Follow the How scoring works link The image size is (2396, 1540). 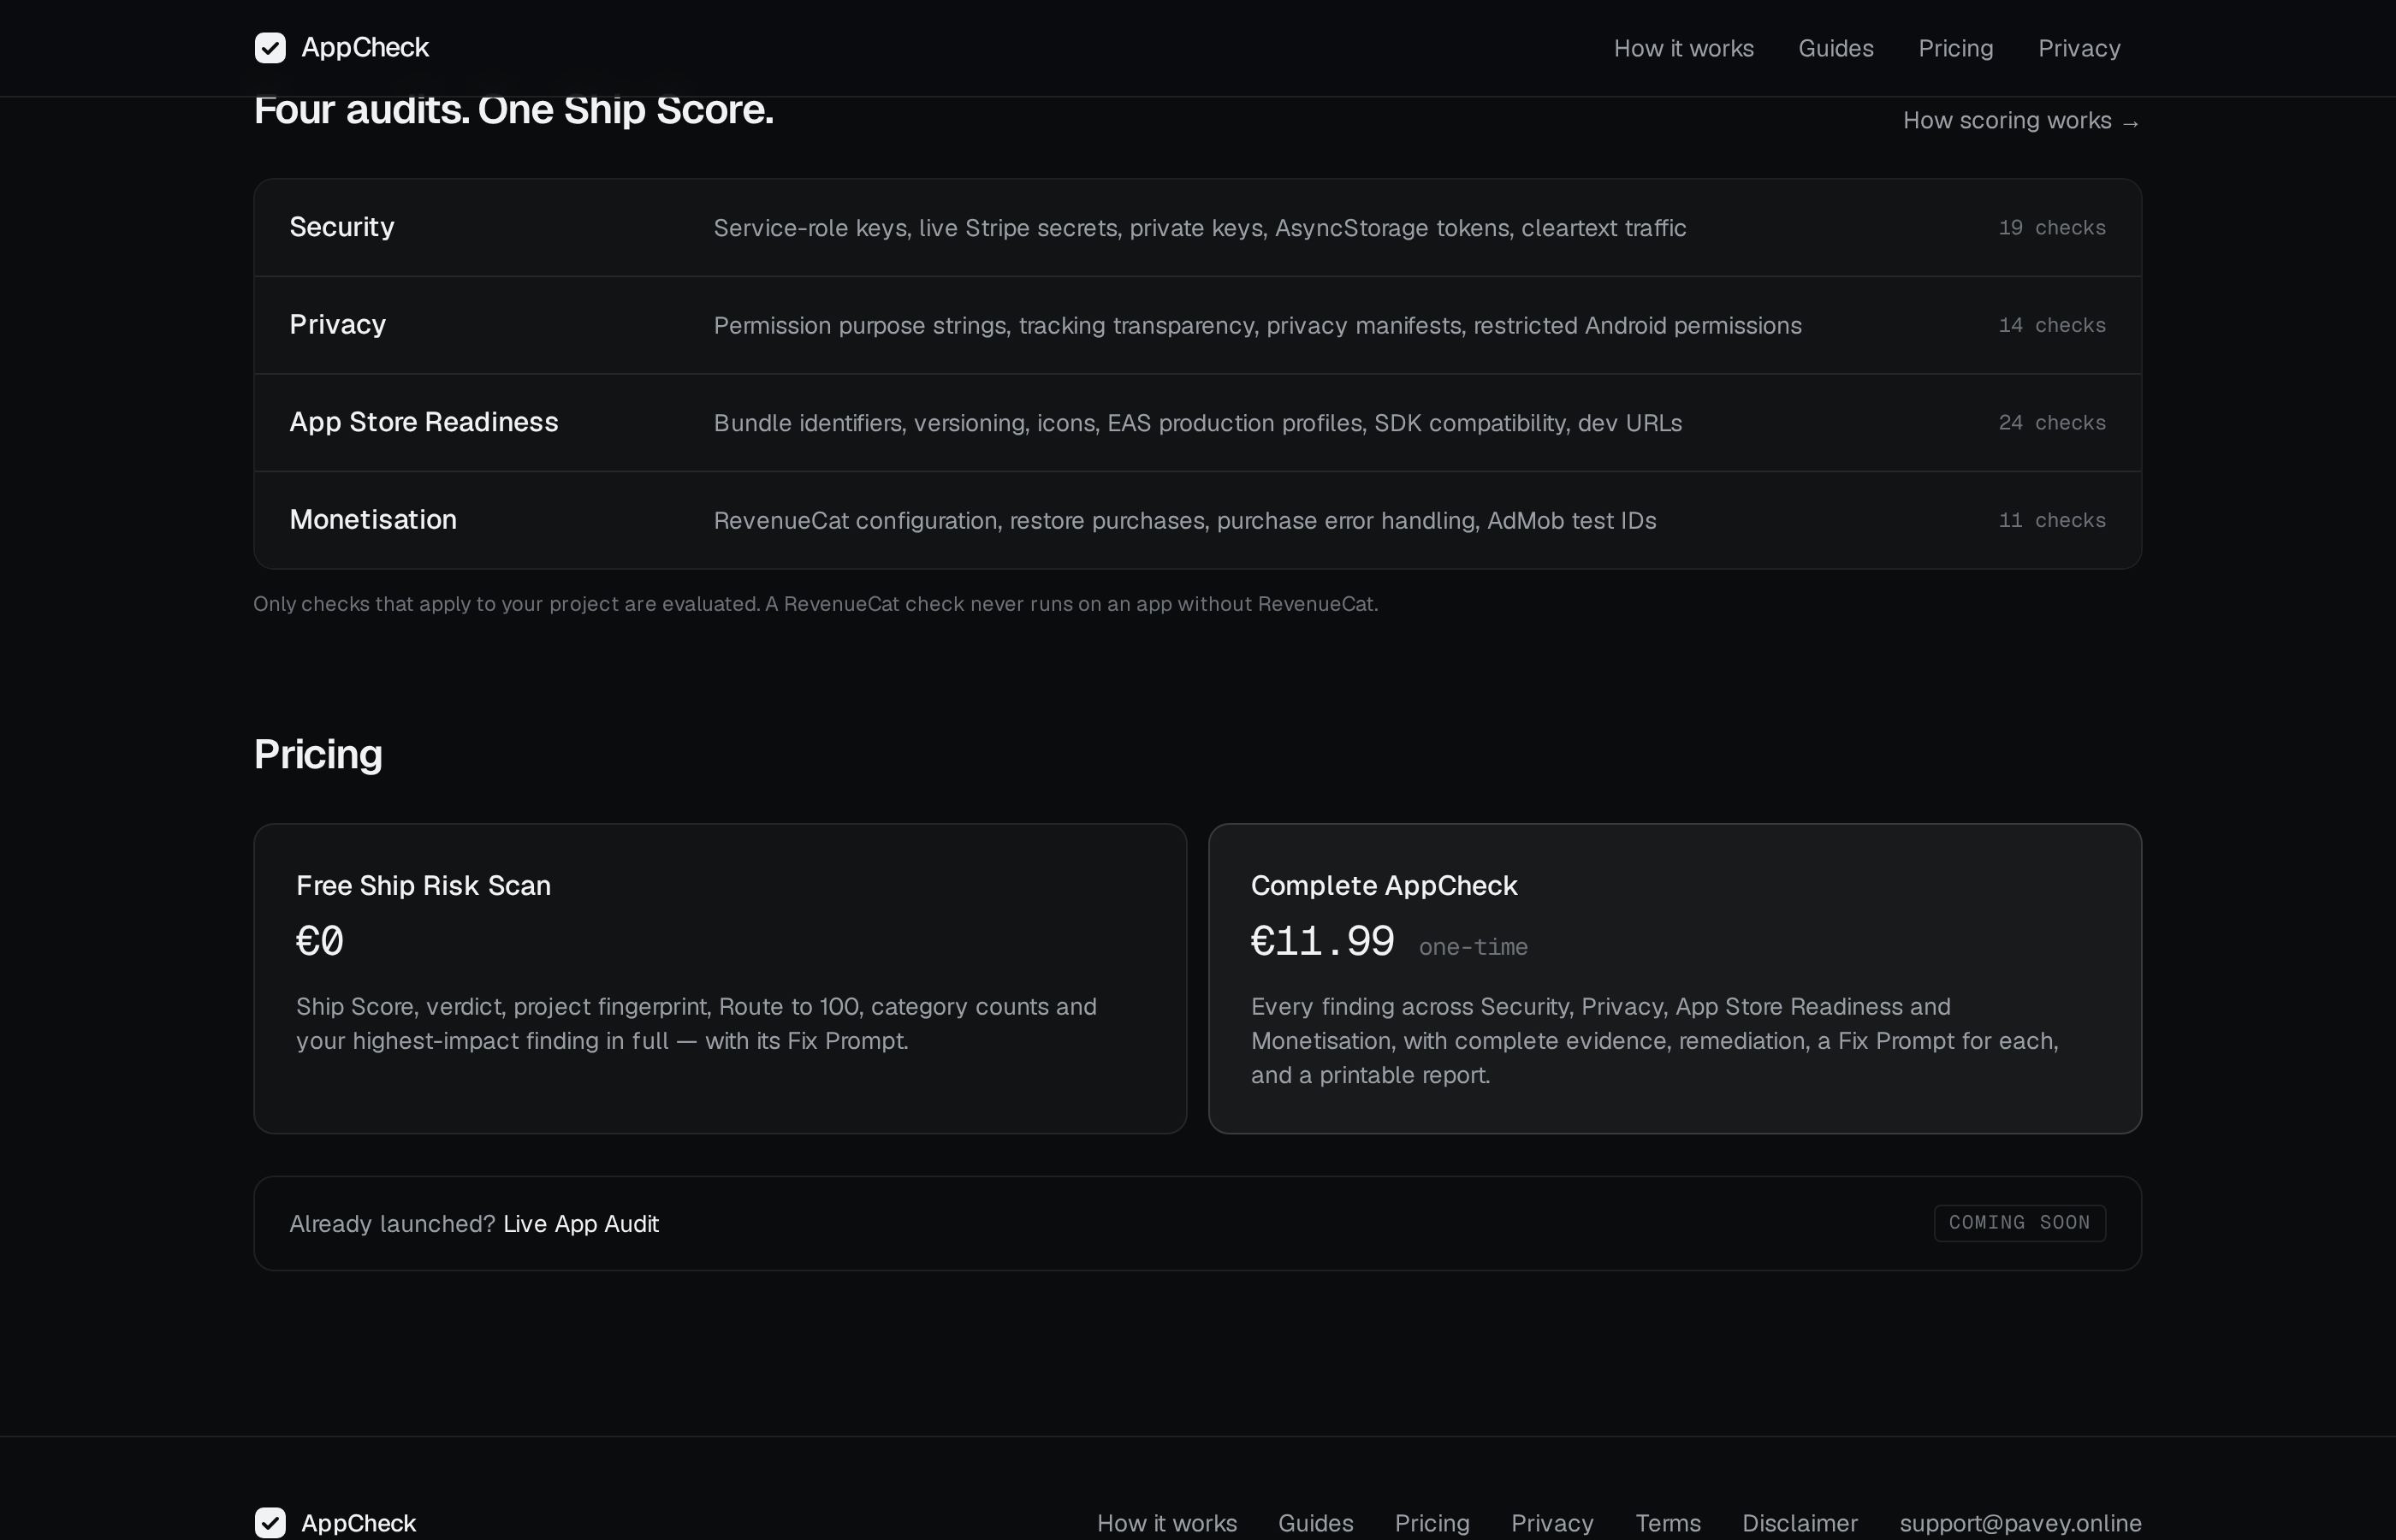coord(2021,121)
